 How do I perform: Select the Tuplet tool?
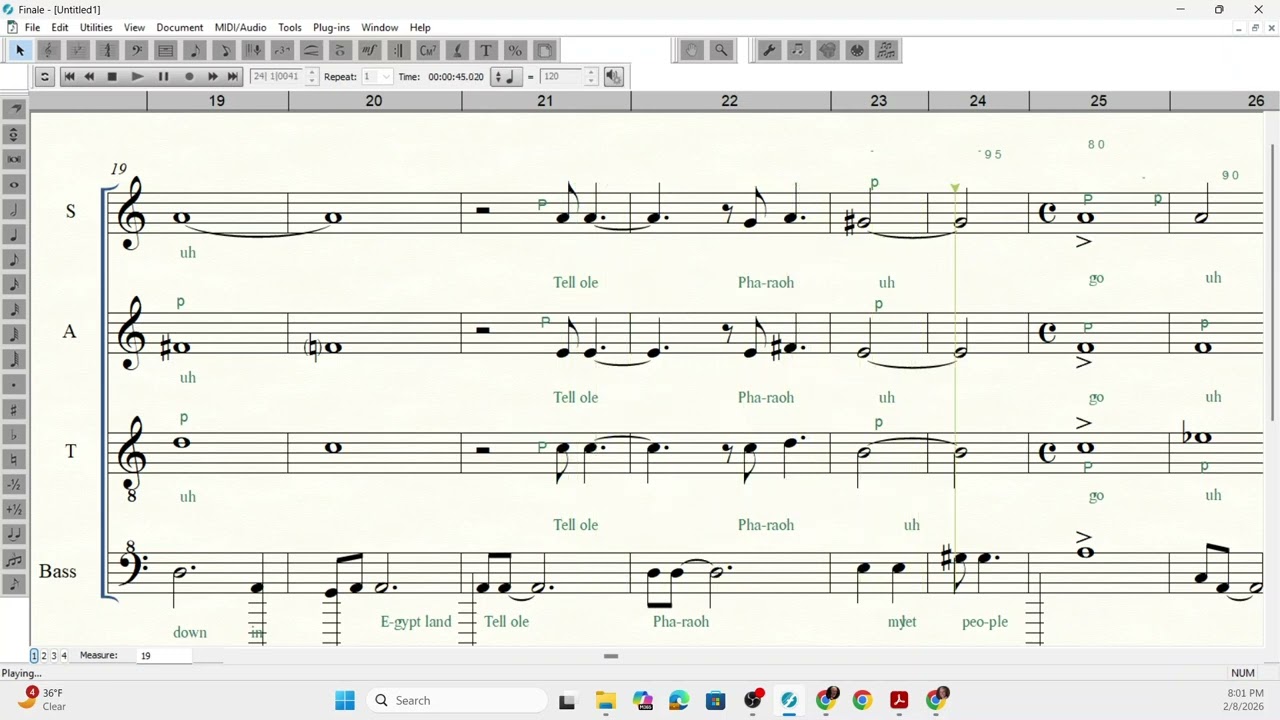pos(282,50)
